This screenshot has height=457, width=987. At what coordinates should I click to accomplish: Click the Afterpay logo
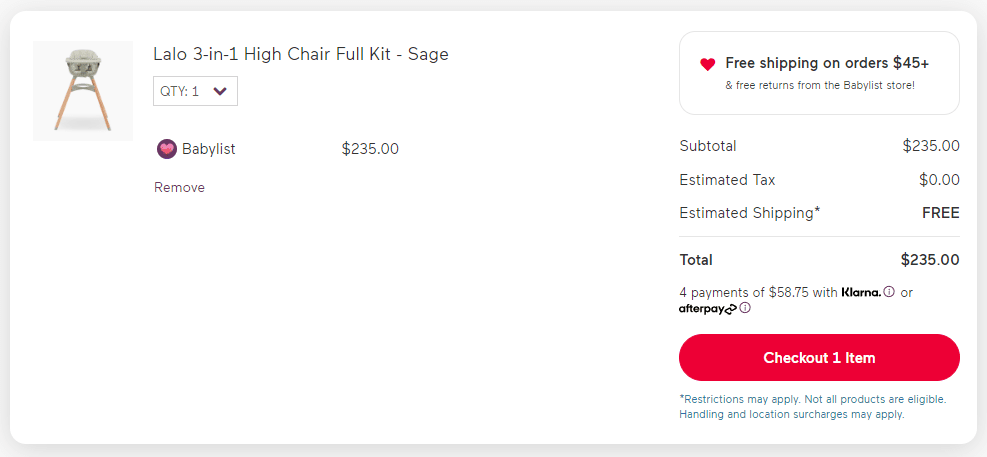click(x=708, y=309)
